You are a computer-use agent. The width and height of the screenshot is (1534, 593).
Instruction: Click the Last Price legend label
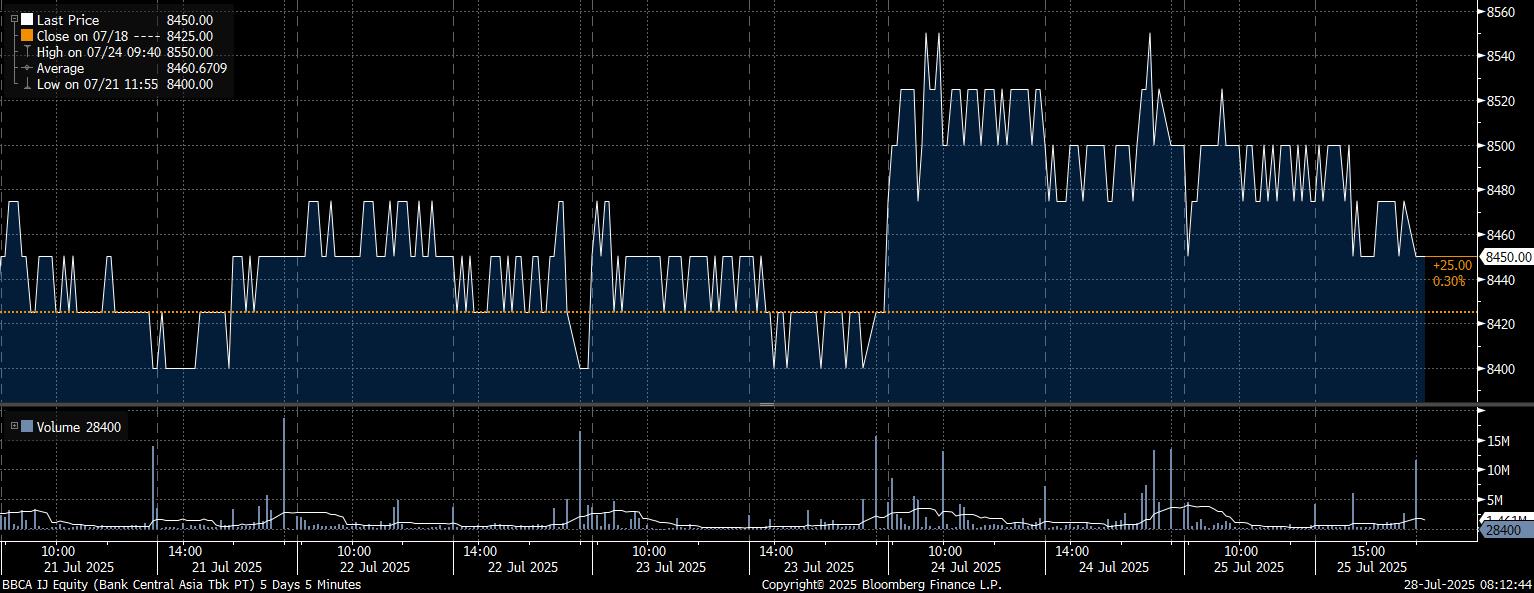[67, 19]
